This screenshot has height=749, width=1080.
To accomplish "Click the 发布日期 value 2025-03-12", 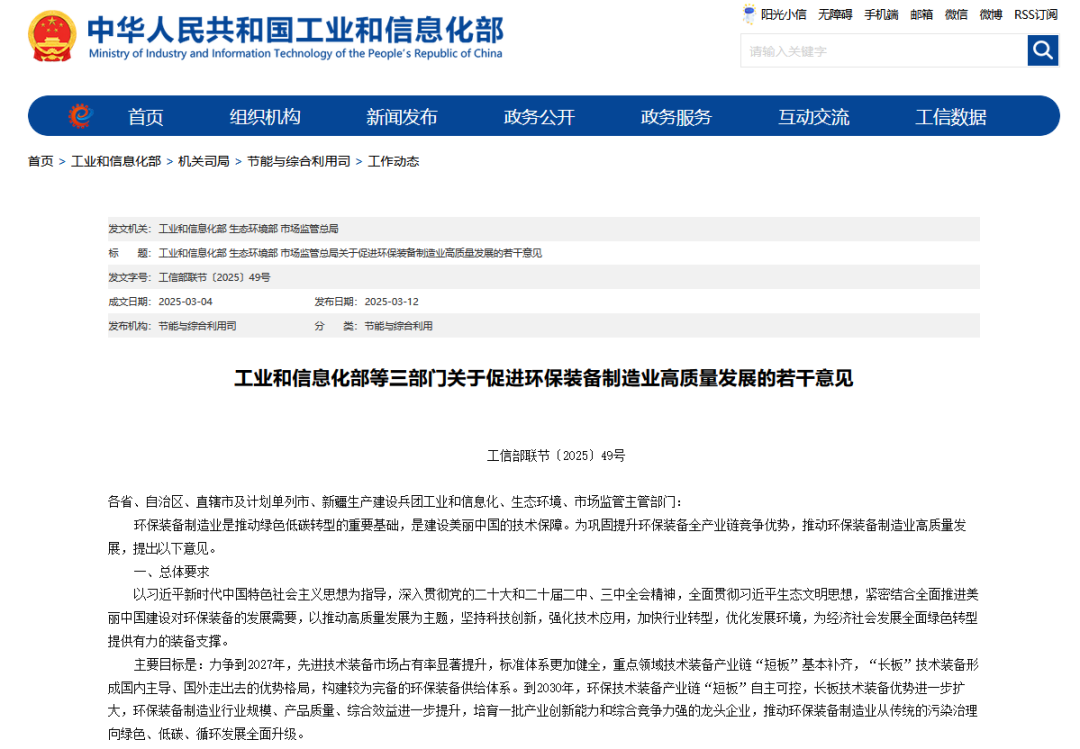I will (391, 302).
